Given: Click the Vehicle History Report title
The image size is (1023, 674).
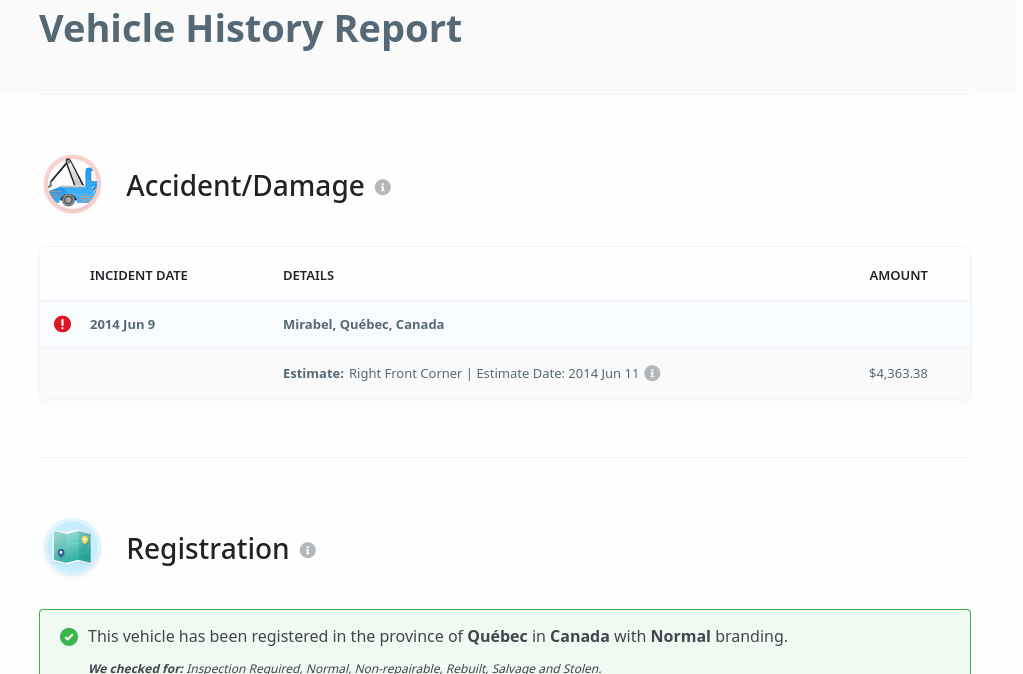Looking at the screenshot, I should coord(250,29).
